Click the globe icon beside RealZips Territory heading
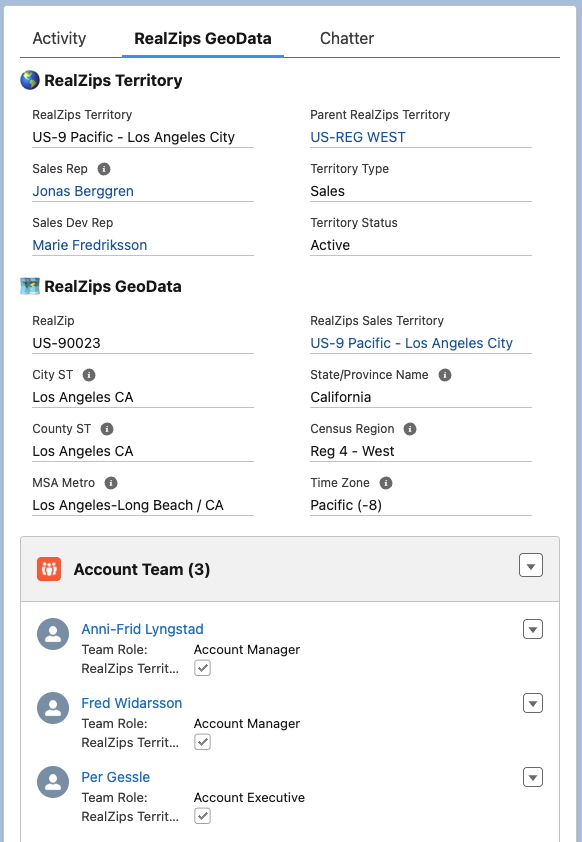The height and width of the screenshot is (842, 582). pos(30,80)
